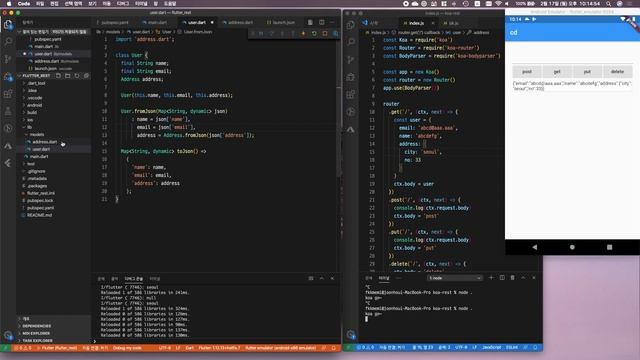Open Explorer view in left VS Code

(x=8, y=25)
